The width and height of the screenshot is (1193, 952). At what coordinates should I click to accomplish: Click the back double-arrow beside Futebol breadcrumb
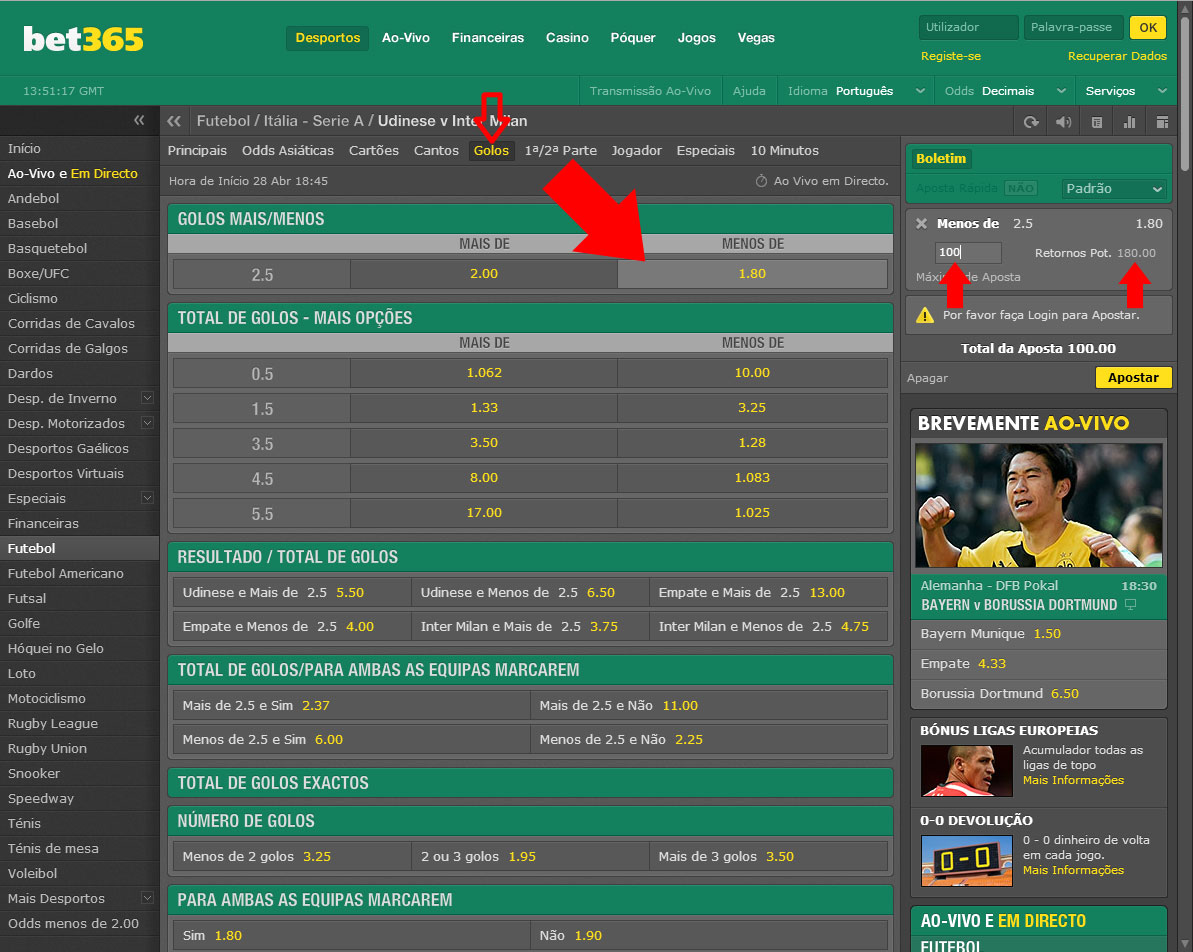[174, 122]
